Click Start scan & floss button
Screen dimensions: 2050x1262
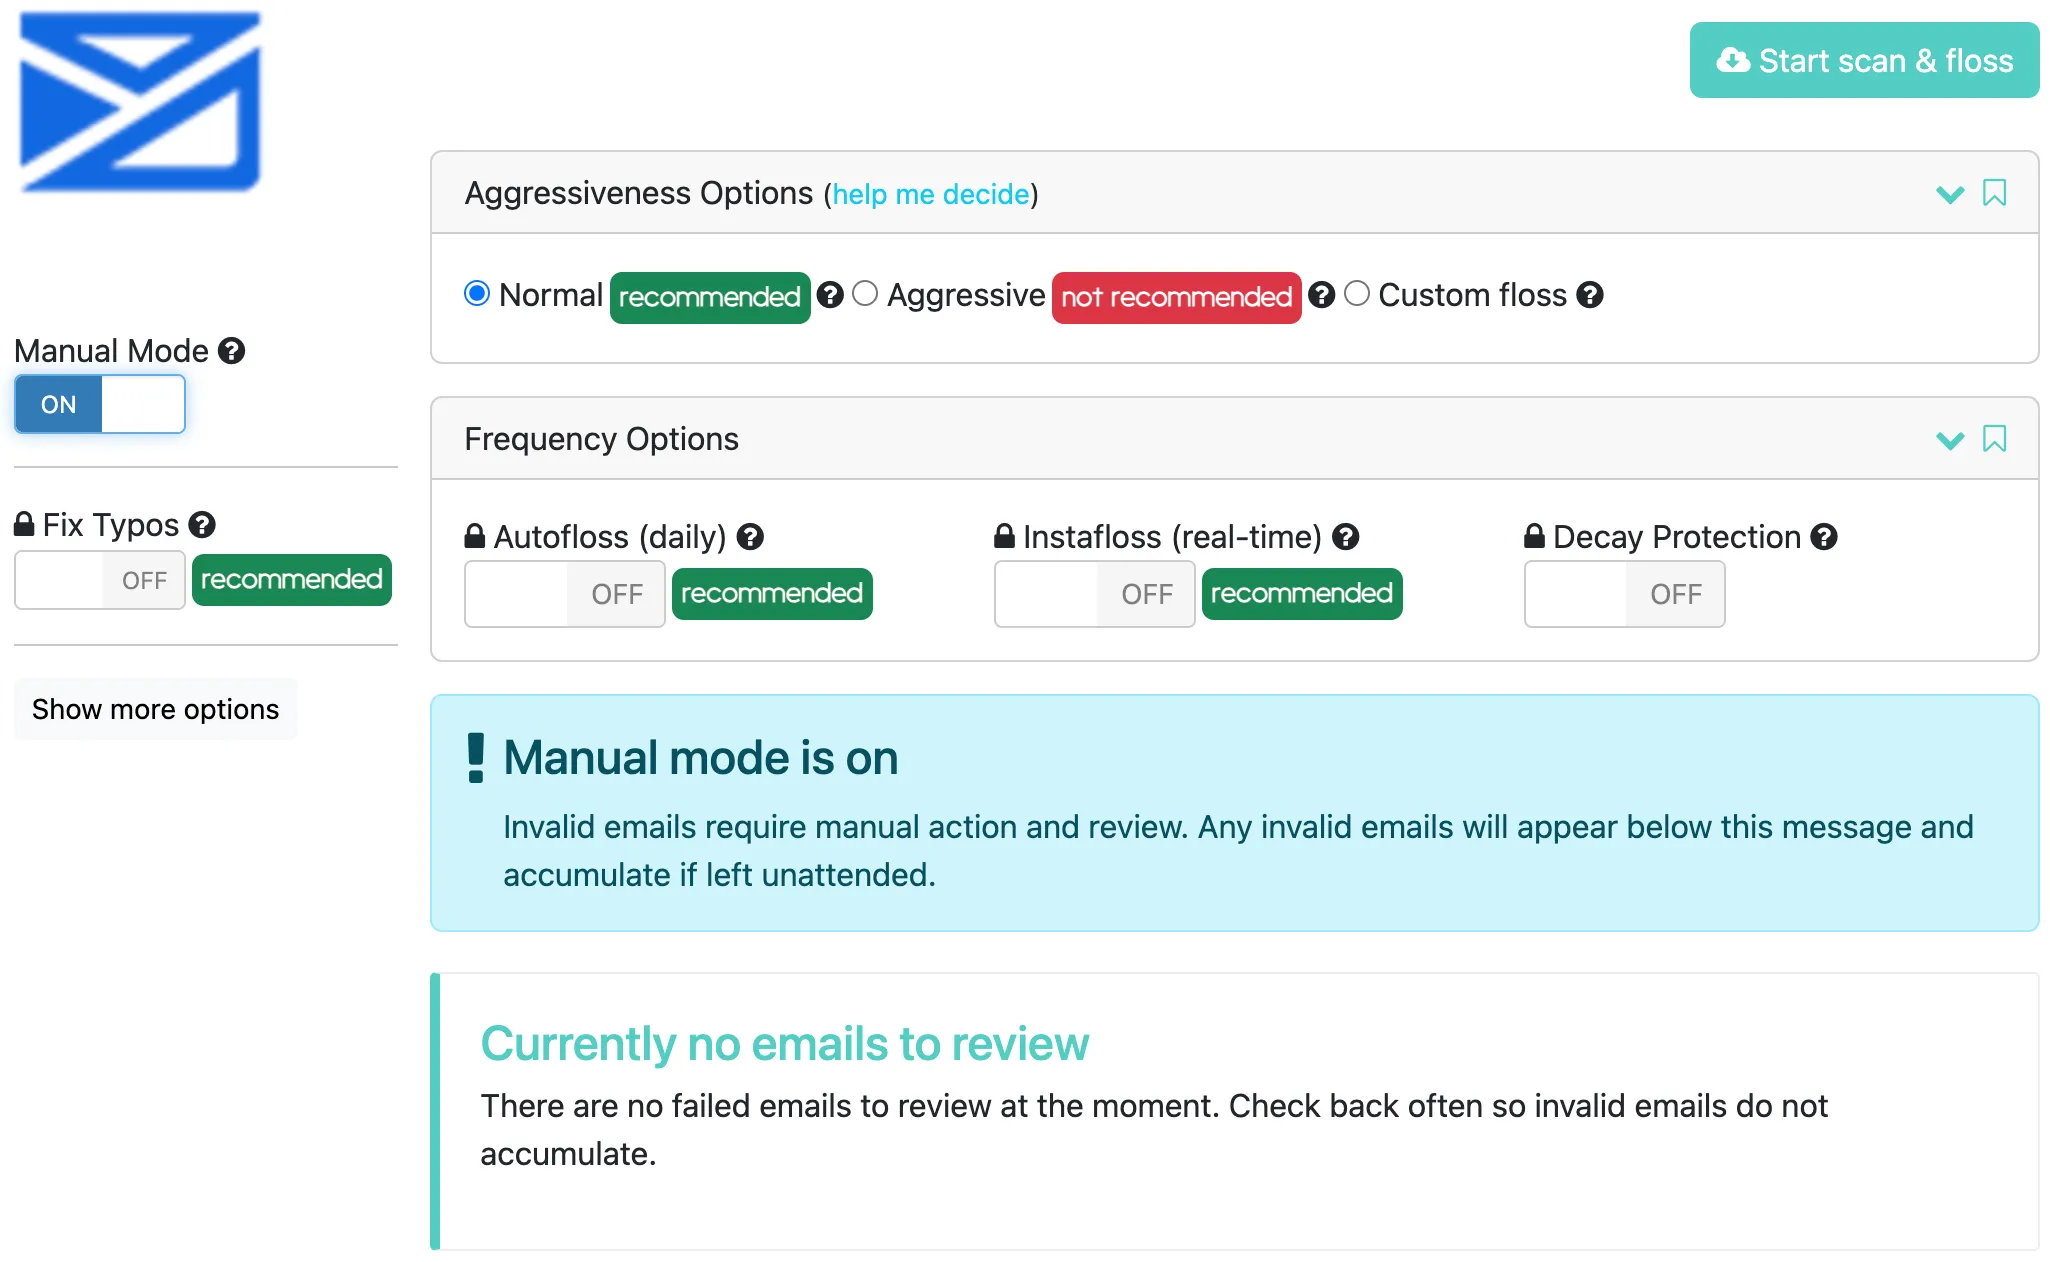(1864, 60)
